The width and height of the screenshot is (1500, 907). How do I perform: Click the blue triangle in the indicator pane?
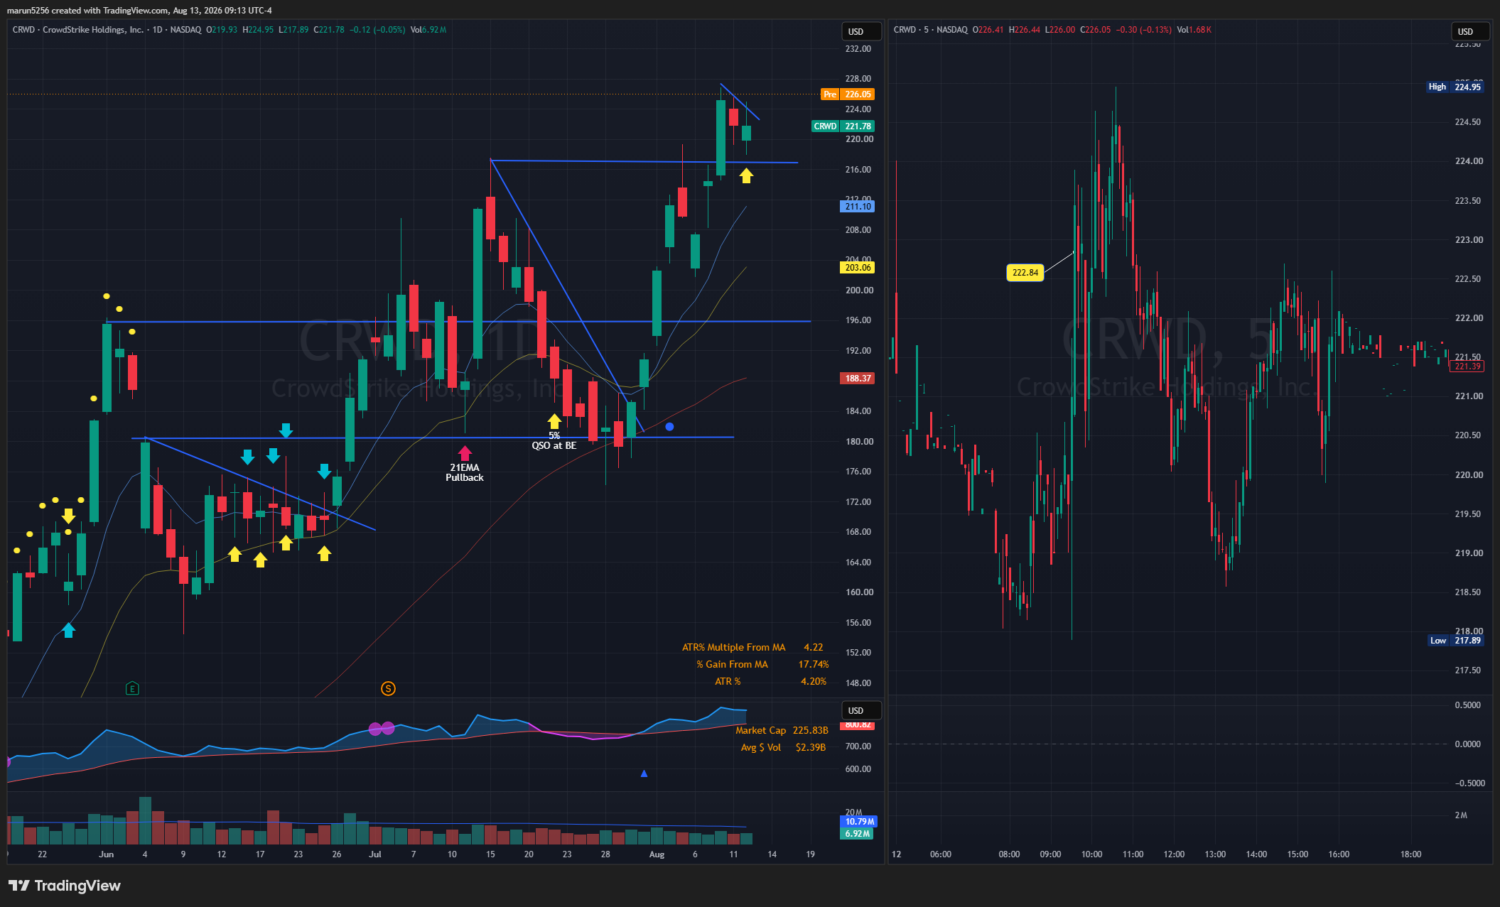644,773
